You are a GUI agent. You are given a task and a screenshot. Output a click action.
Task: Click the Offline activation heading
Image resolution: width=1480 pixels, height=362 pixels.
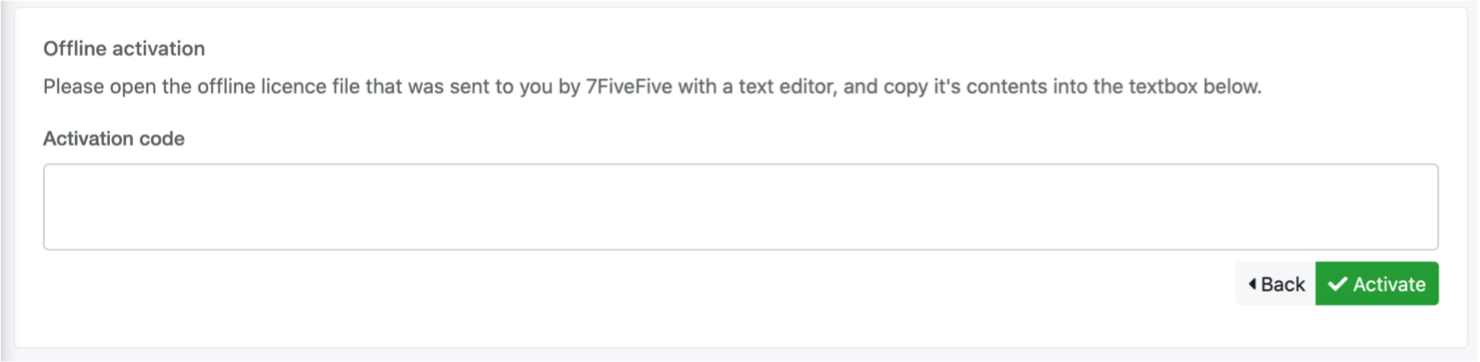pyautogui.click(x=124, y=48)
